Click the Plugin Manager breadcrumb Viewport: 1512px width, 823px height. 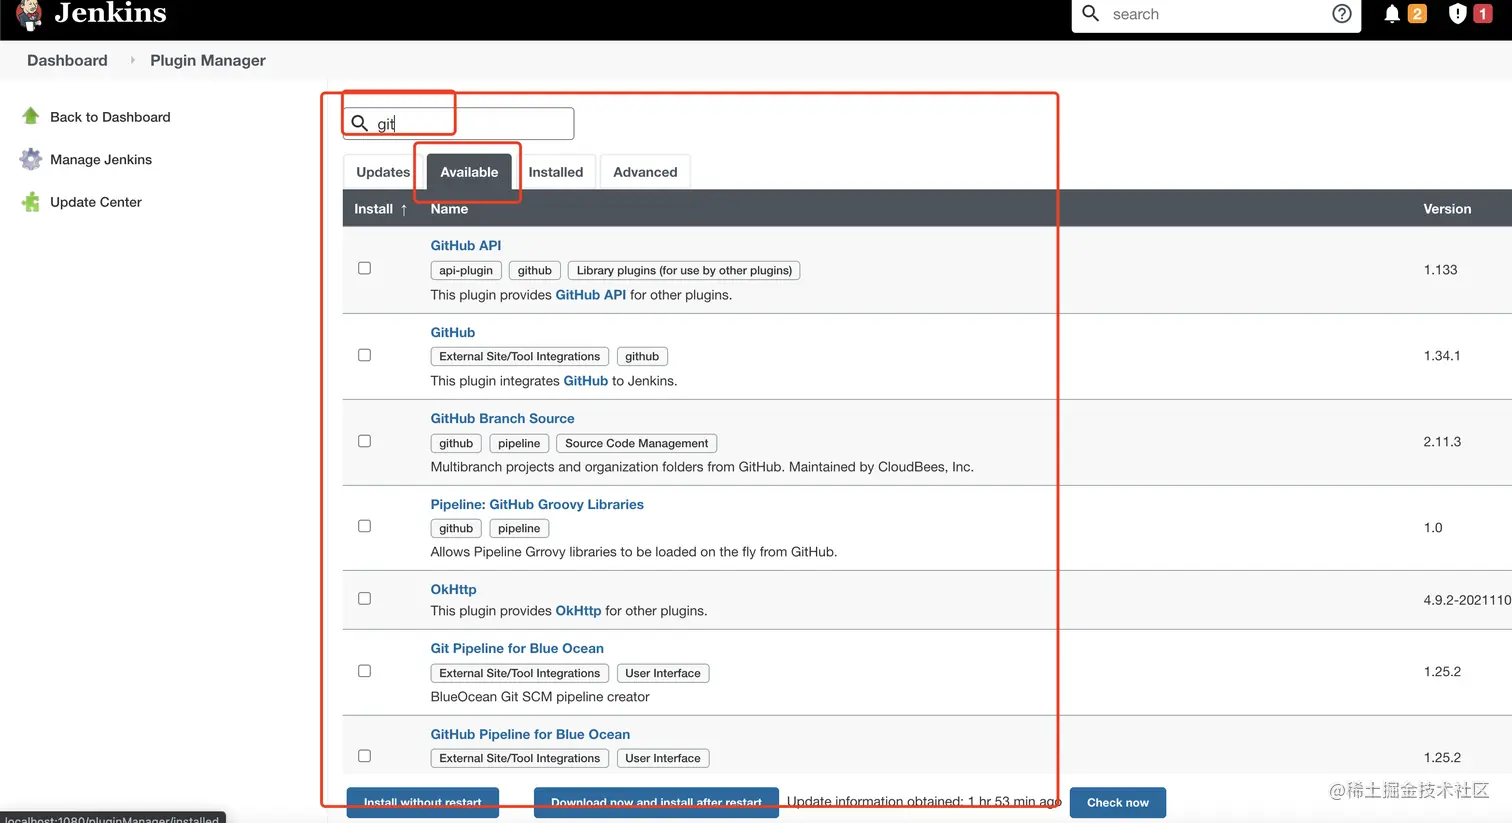[208, 60]
